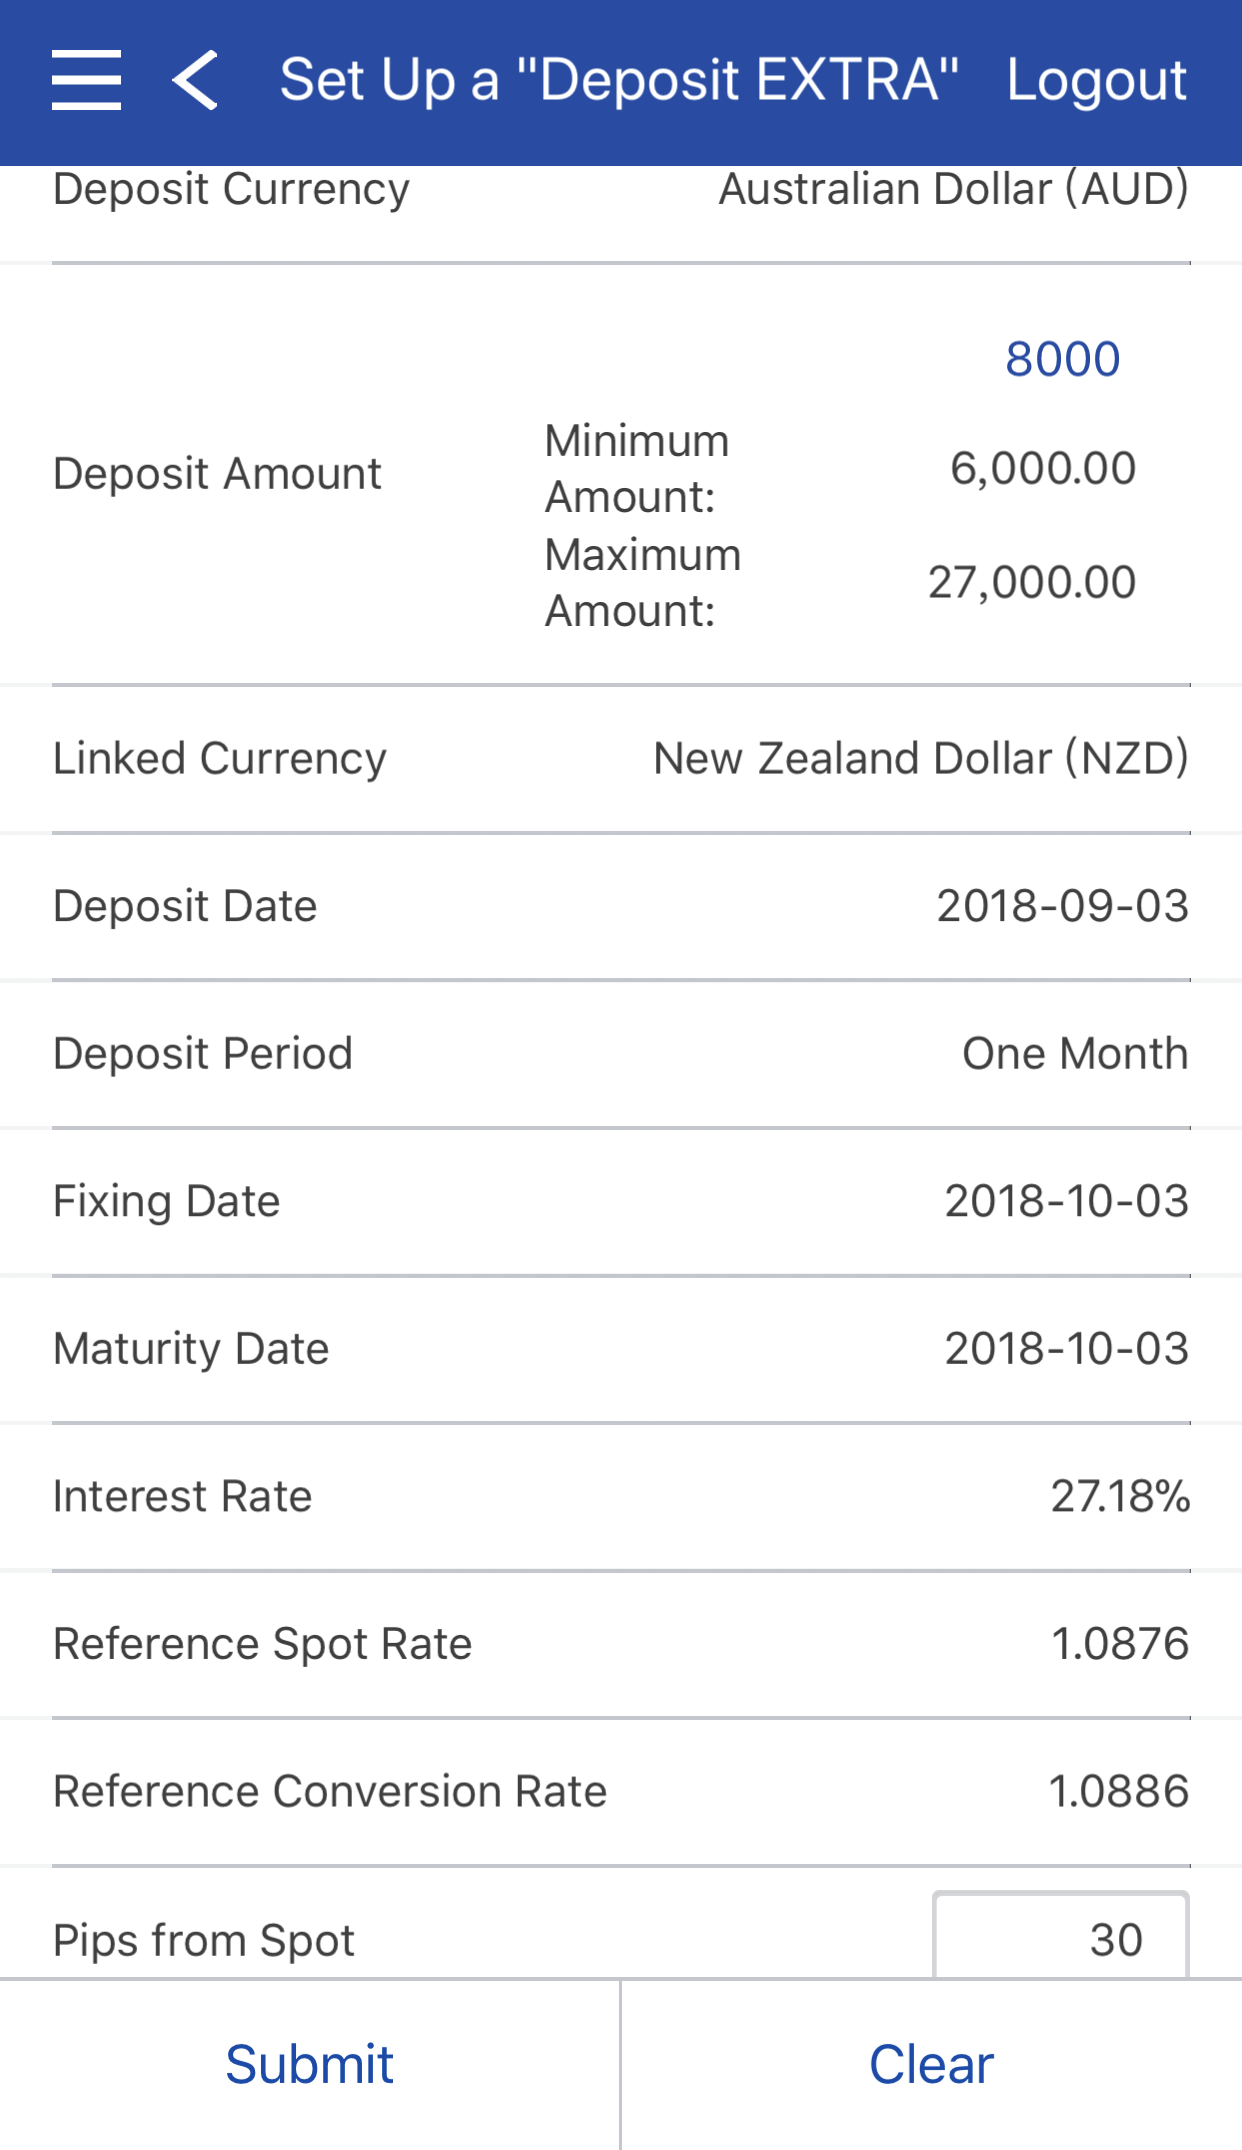The width and height of the screenshot is (1242, 2150).
Task: Tap the Maturity Date row
Action: coord(620,1348)
